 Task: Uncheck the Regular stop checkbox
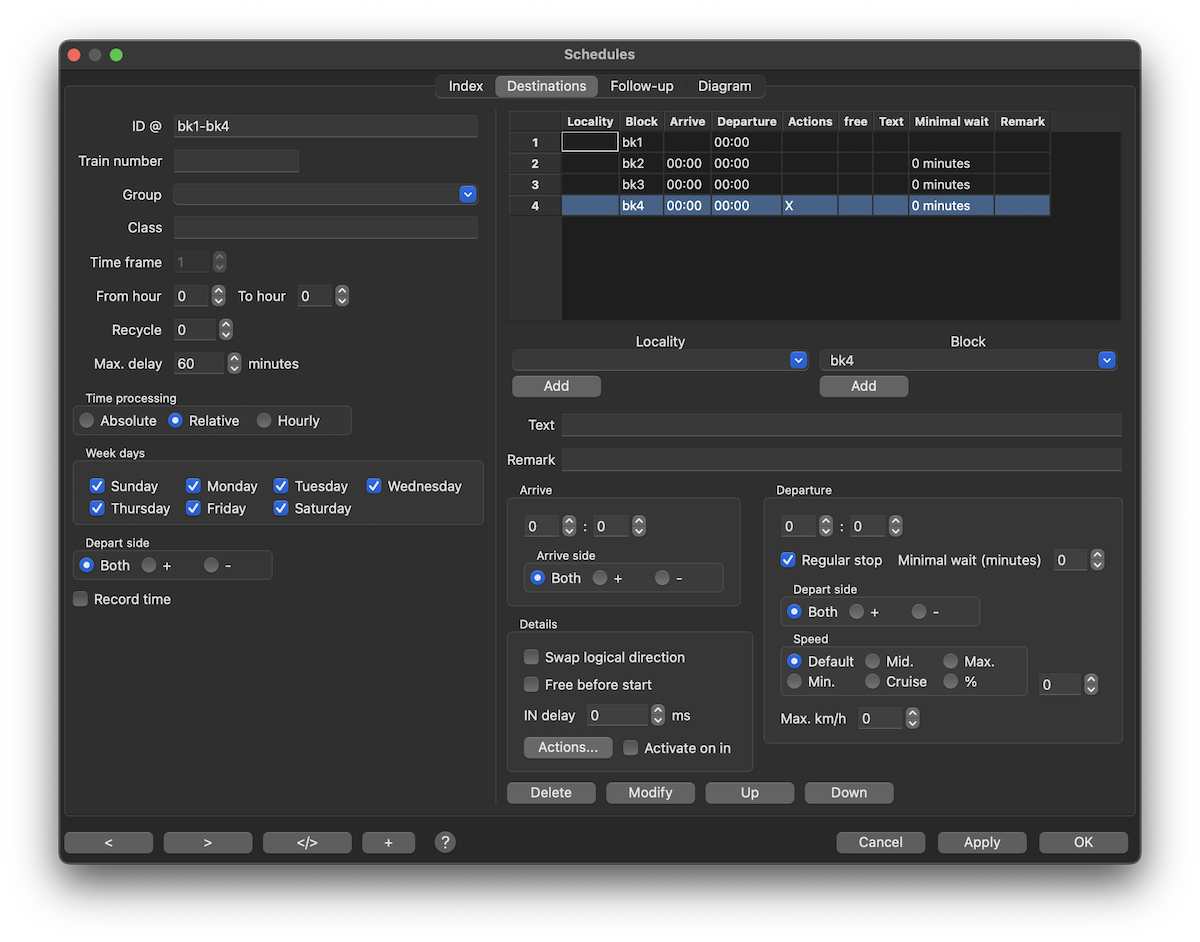pos(788,560)
